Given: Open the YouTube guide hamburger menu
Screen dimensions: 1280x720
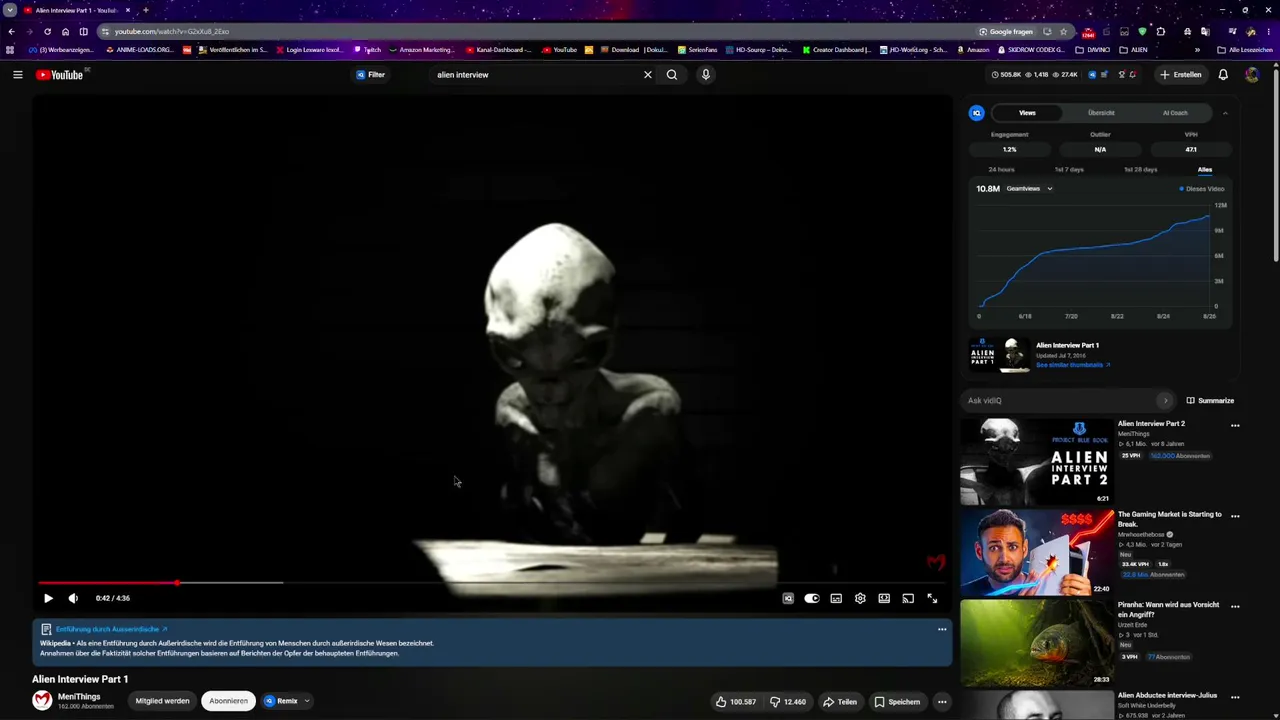Looking at the screenshot, I should (x=17, y=75).
